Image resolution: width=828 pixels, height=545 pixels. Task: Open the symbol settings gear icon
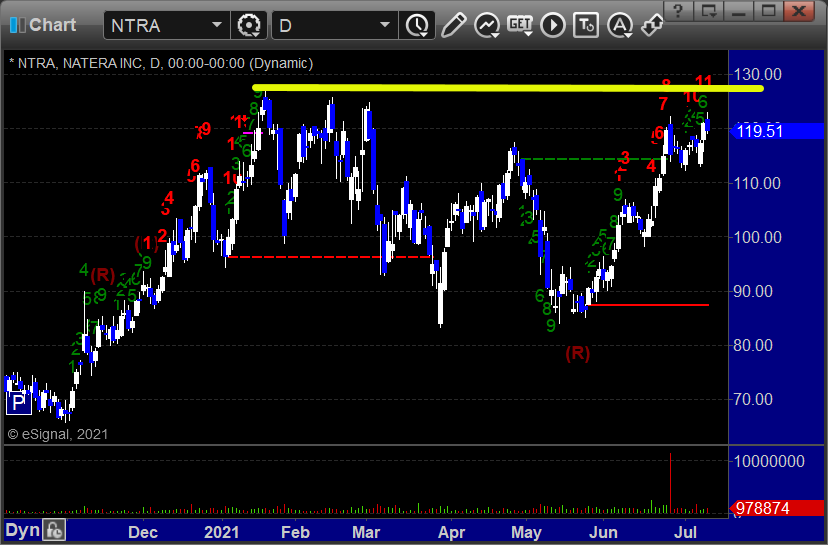(x=249, y=24)
